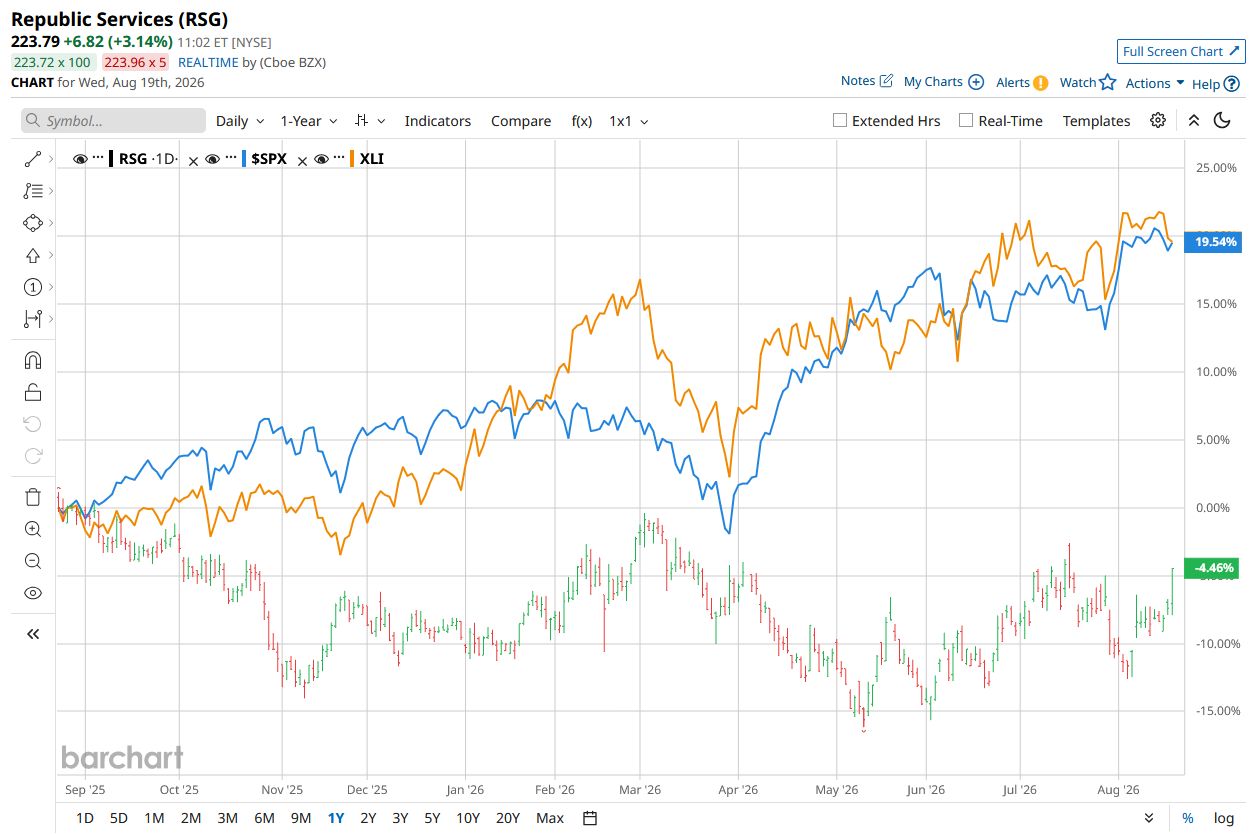This screenshot has height=834, width=1259.
Task: Add RSG to Watch list
Action: click(1087, 83)
